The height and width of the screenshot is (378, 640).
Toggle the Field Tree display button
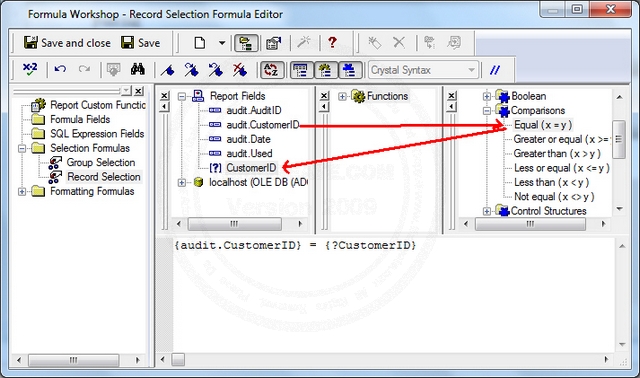301,70
